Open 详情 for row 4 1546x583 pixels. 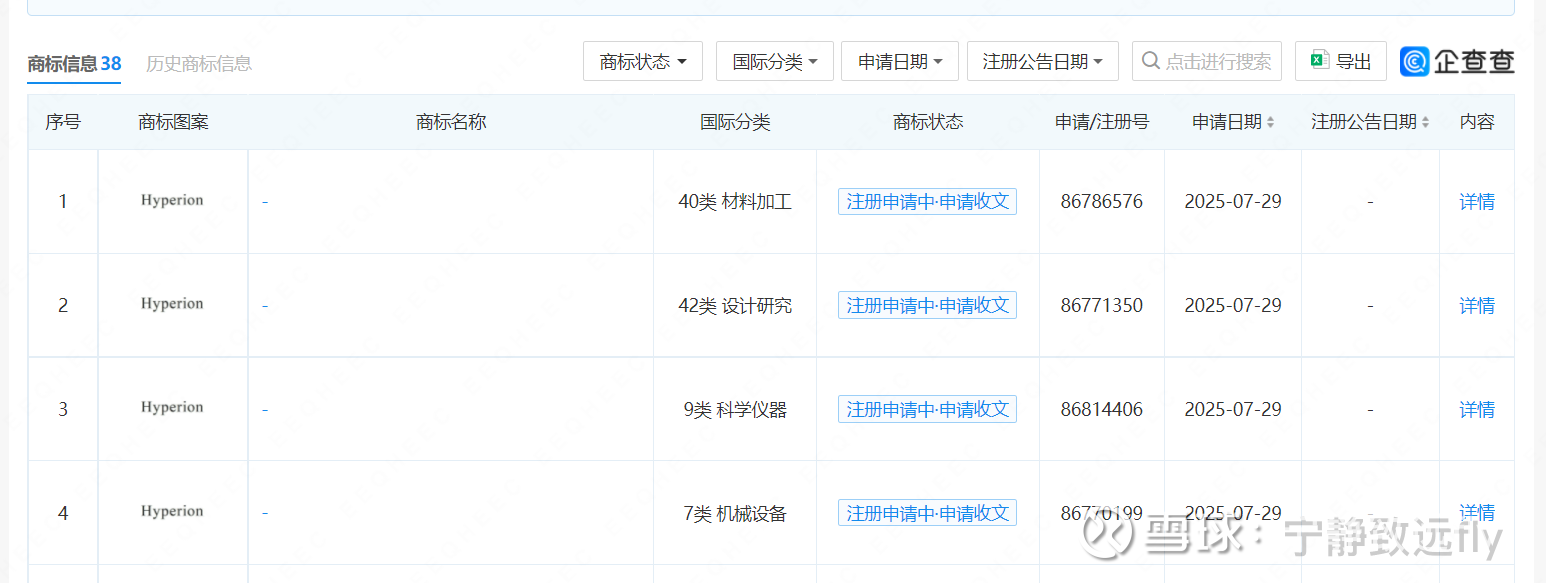click(1477, 513)
